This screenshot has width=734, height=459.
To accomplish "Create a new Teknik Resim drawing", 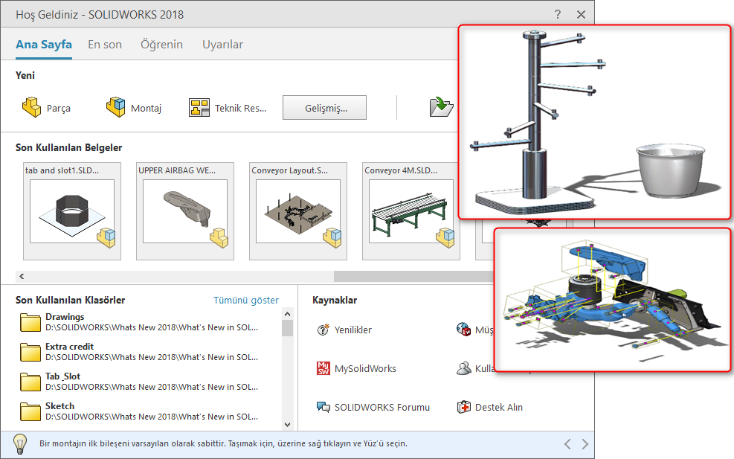I will tap(228, 108).
